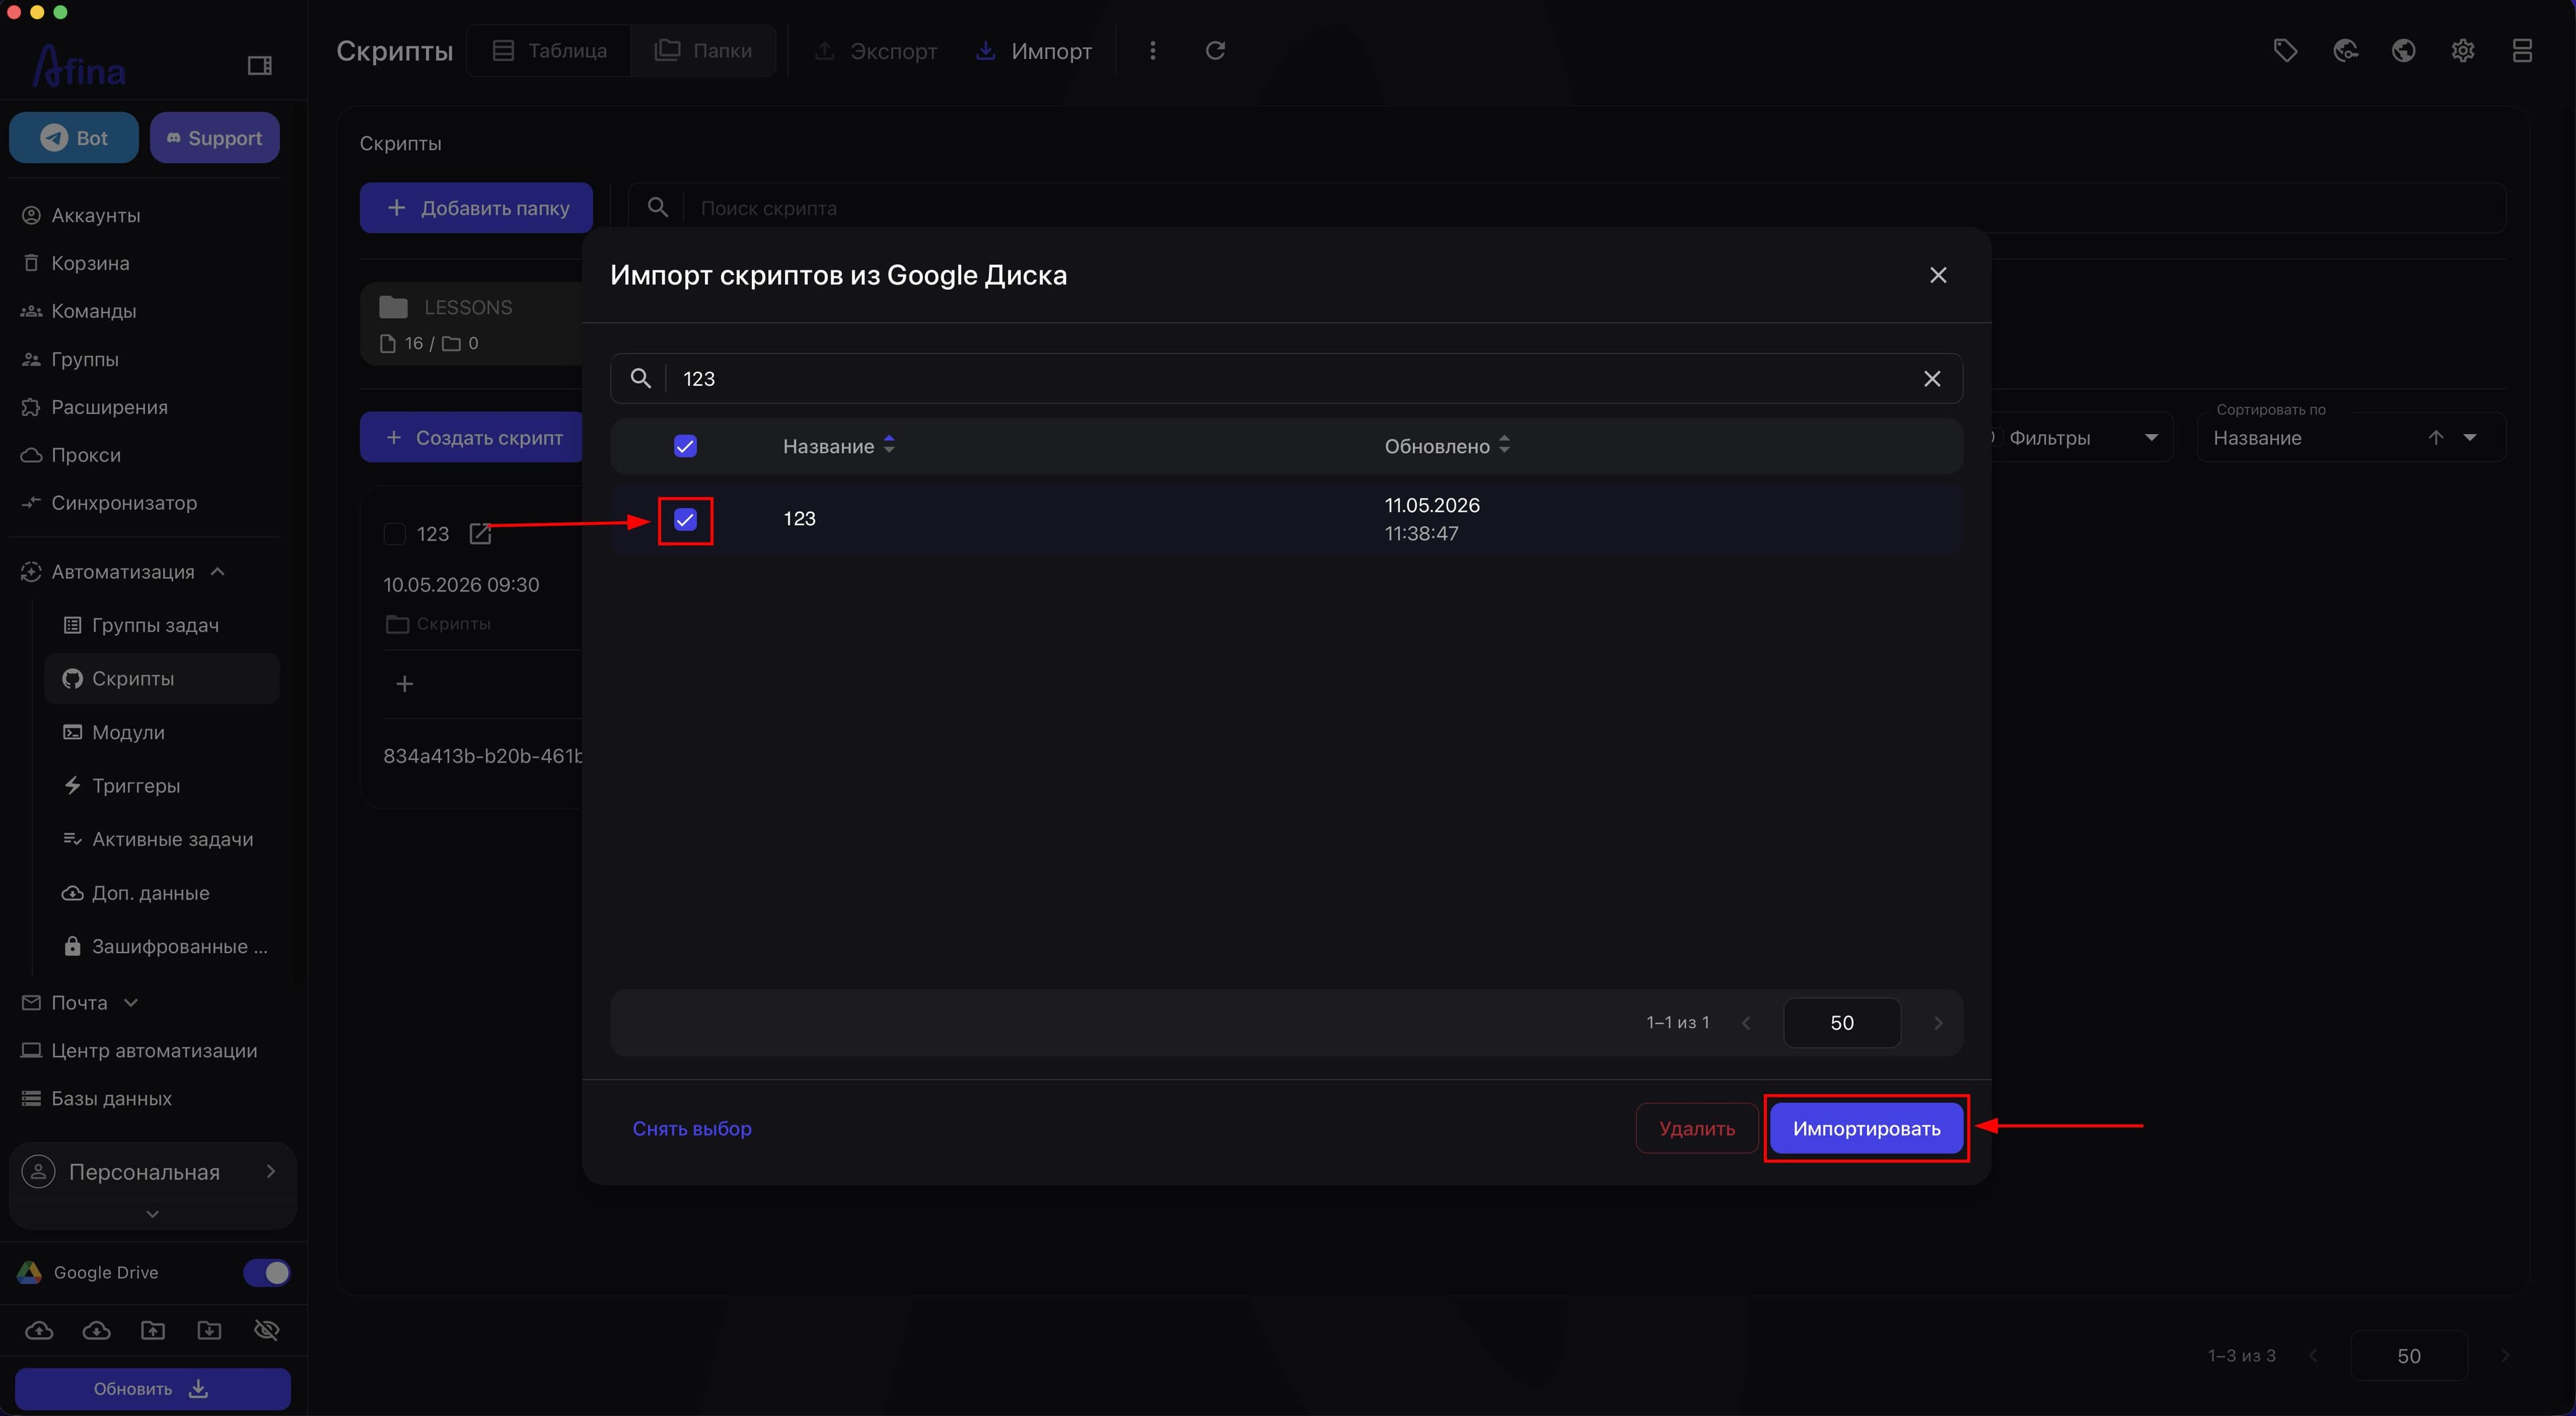Image resolution: width=2576 pixels, height=1416 pixels.
Task: Click Импорт in the toolbar
Action: [x=1034, y=51]
